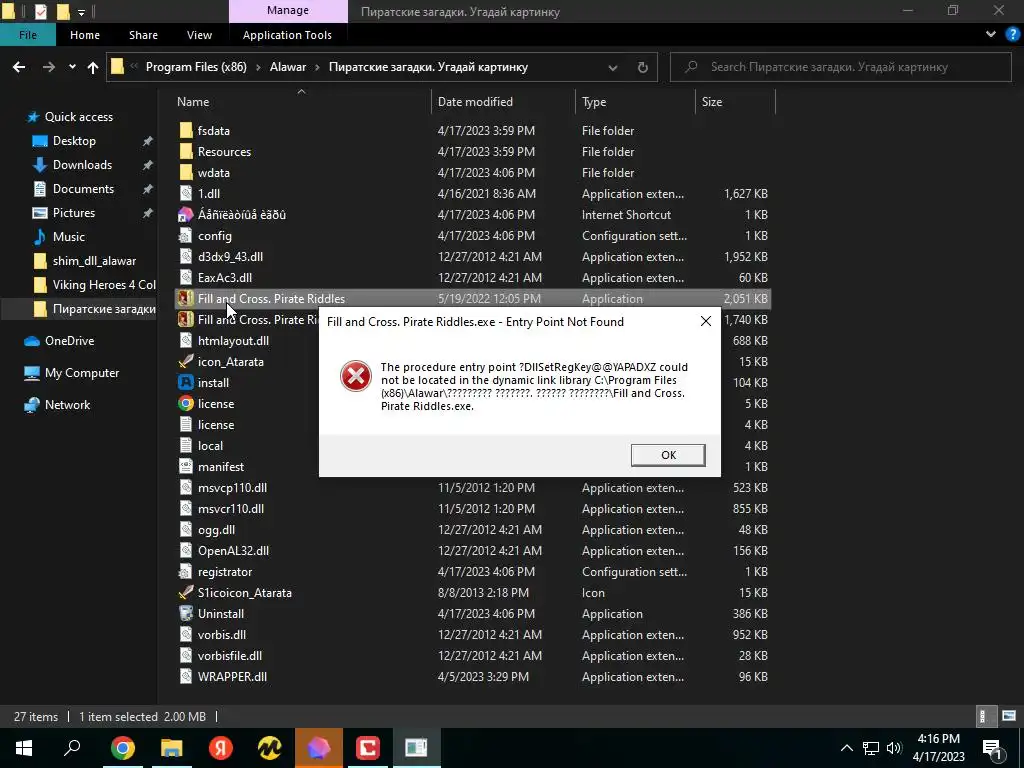
Task: Sort by Size column header
Action: click(712, 102)
